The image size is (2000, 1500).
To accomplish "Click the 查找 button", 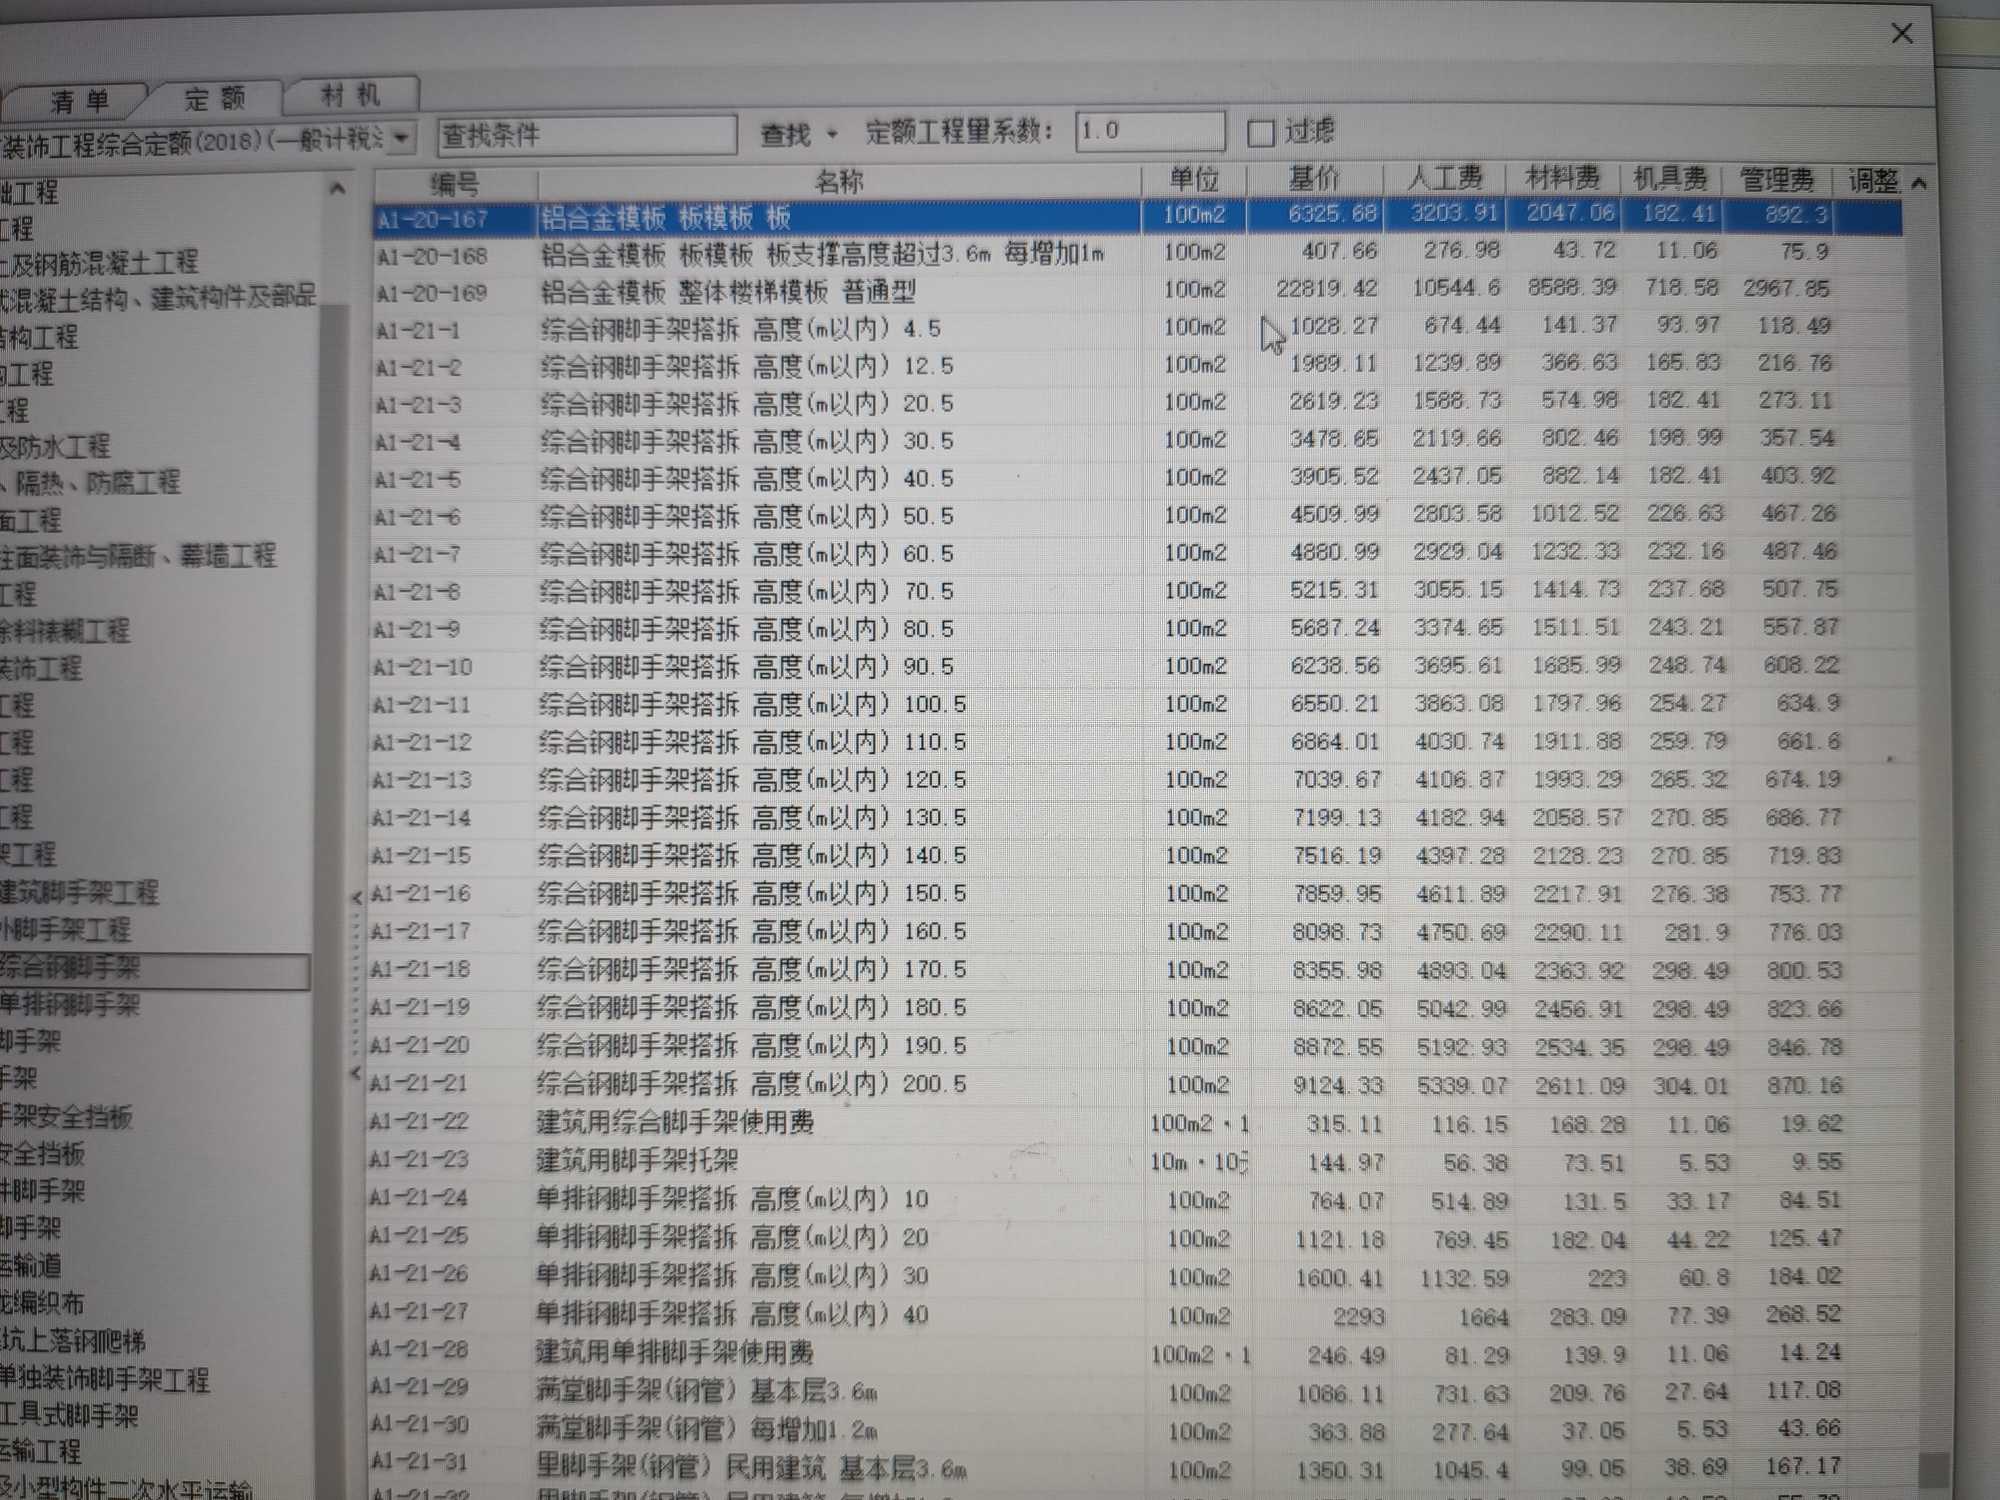I will click(x=785, y=134).
